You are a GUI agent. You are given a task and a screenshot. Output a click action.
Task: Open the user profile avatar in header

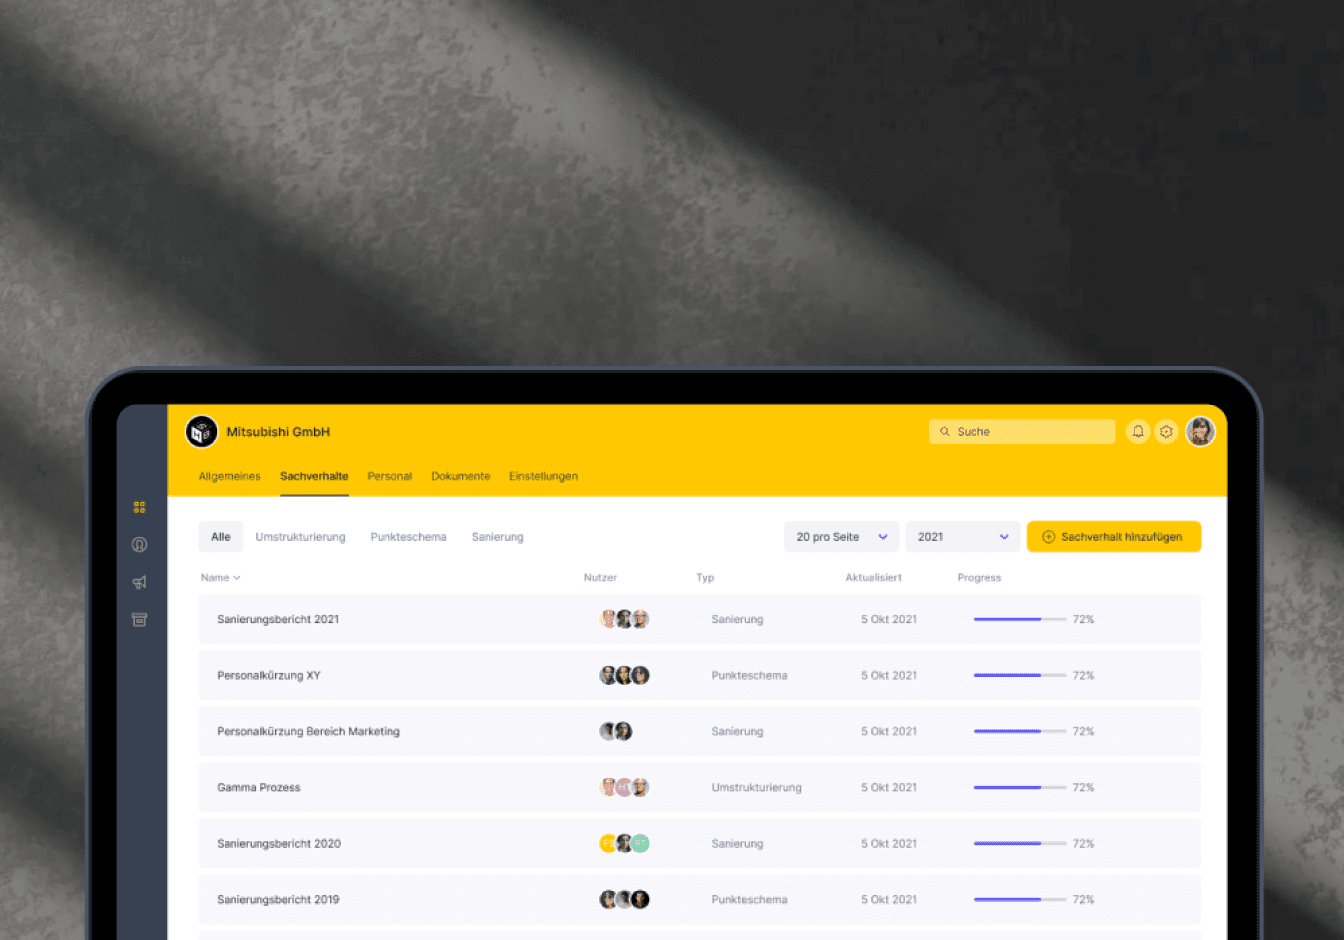1201,432
